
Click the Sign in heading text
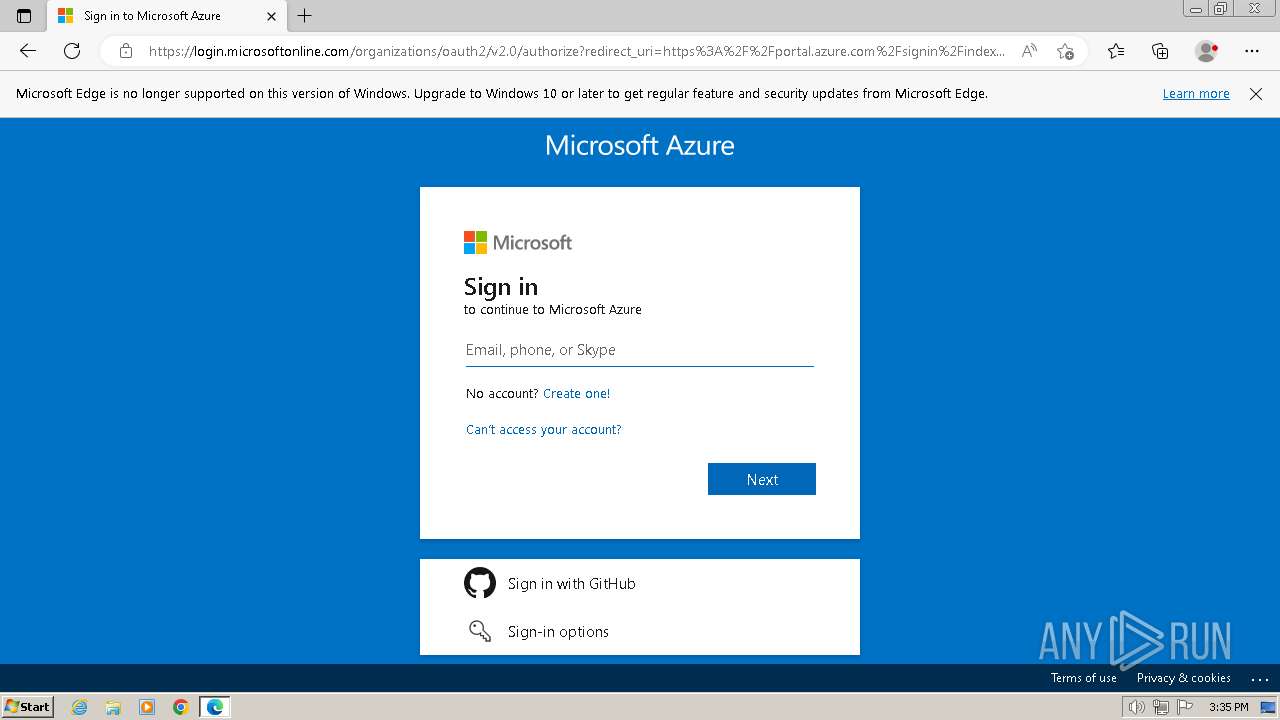[x=501, y=287]
